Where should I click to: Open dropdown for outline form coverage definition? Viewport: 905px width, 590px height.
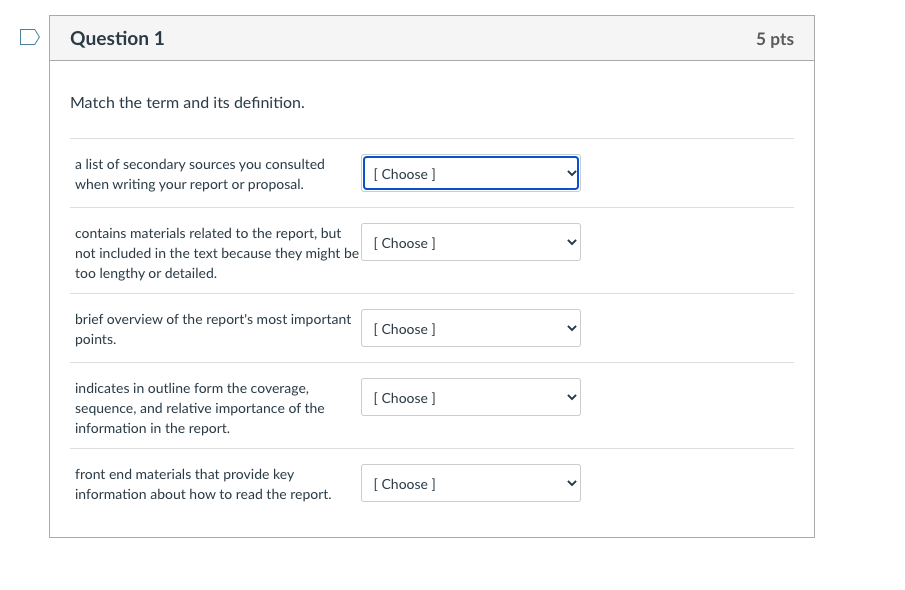tap(471, 397)
